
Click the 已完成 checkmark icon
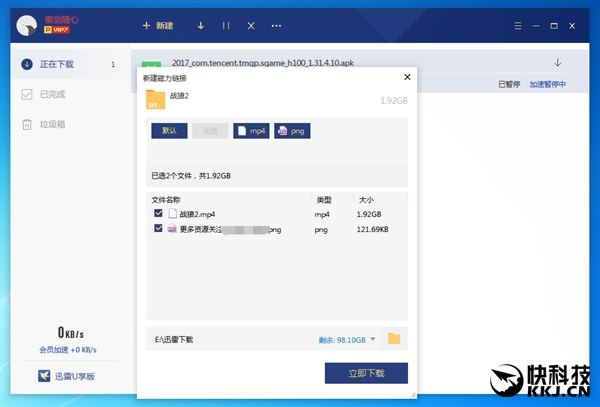27,94
